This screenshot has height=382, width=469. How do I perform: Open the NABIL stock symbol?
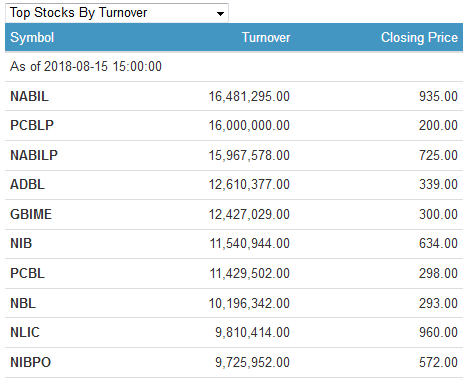[29, 96]
